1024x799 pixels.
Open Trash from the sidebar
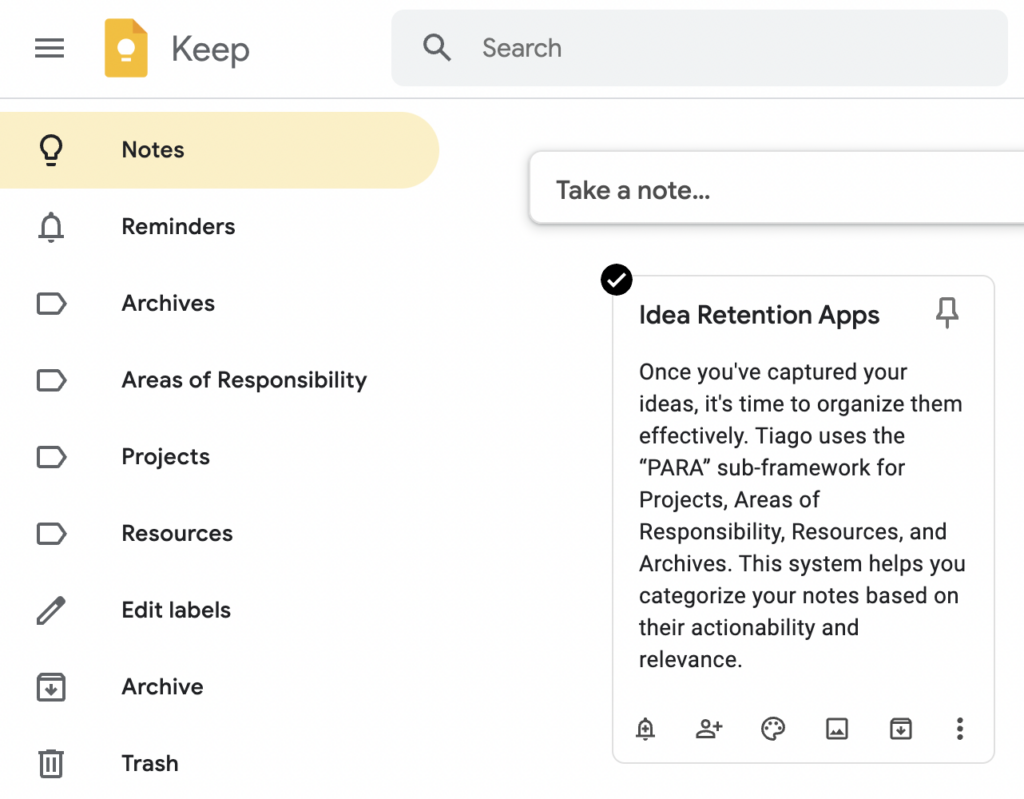click(150, 764)
